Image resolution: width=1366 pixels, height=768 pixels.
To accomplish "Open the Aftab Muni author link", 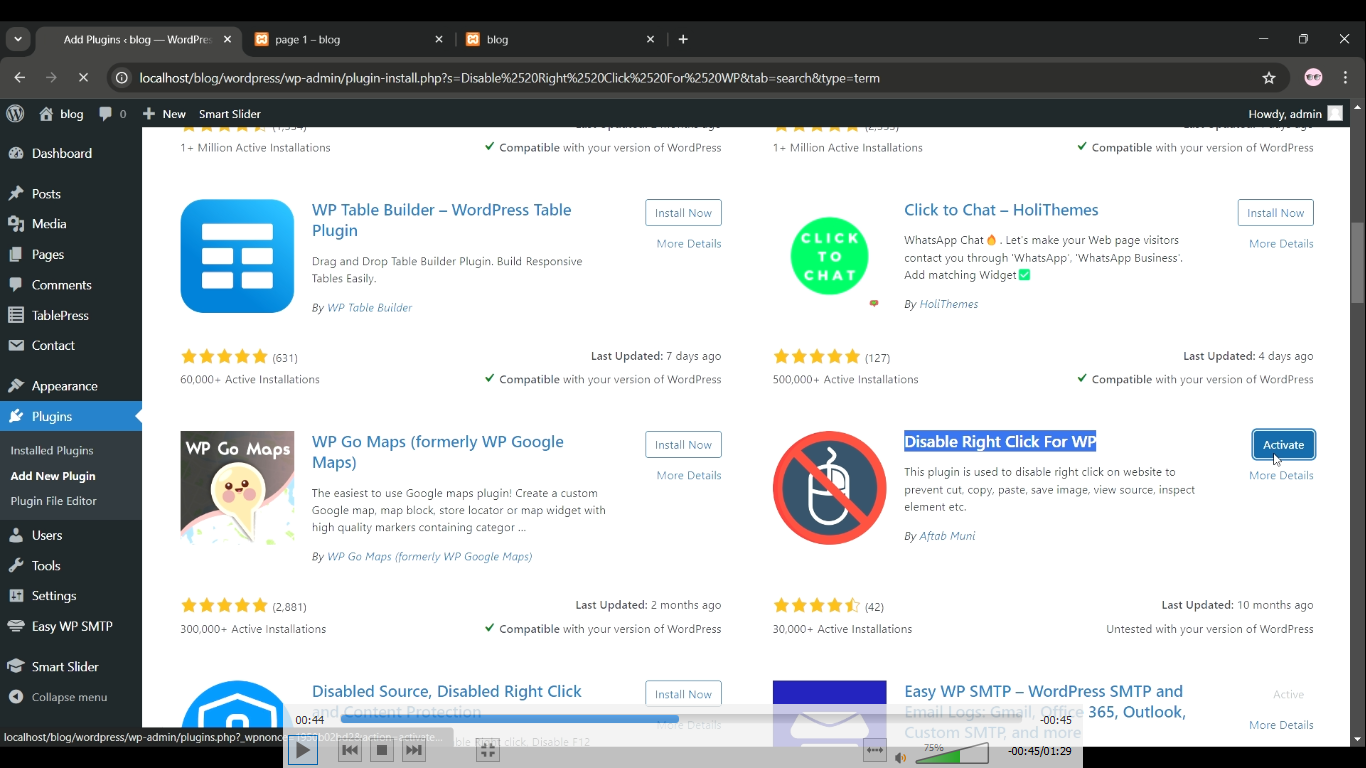I will click(947, 536).
